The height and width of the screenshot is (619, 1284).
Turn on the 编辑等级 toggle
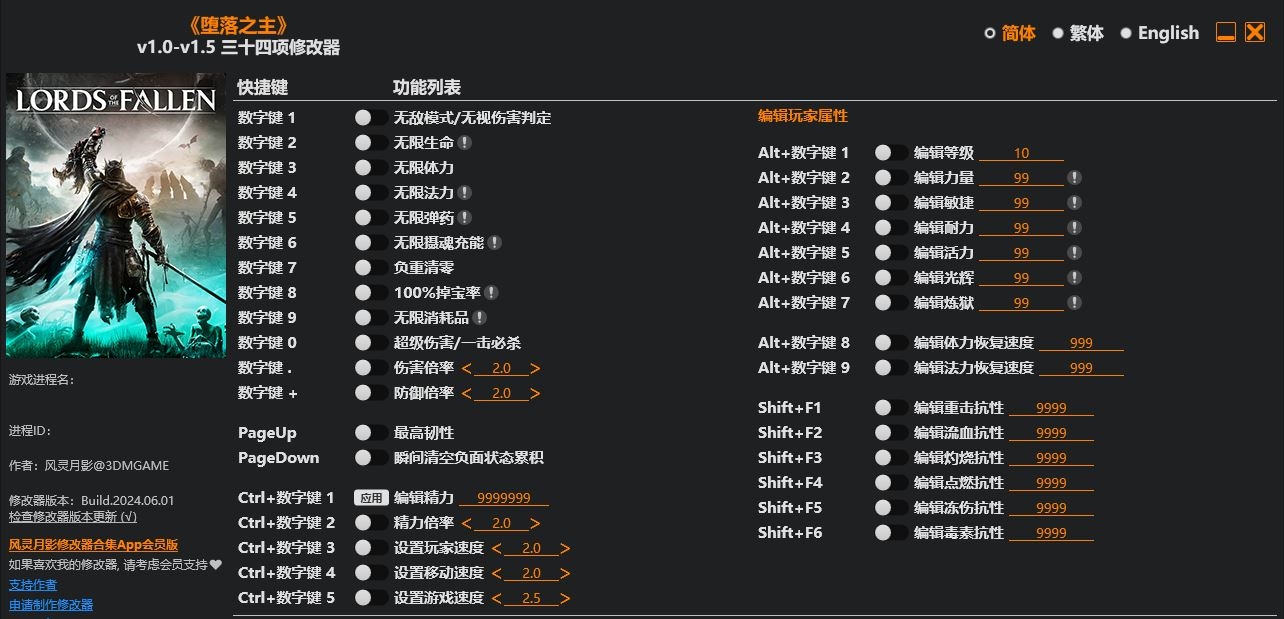[891, 153]
